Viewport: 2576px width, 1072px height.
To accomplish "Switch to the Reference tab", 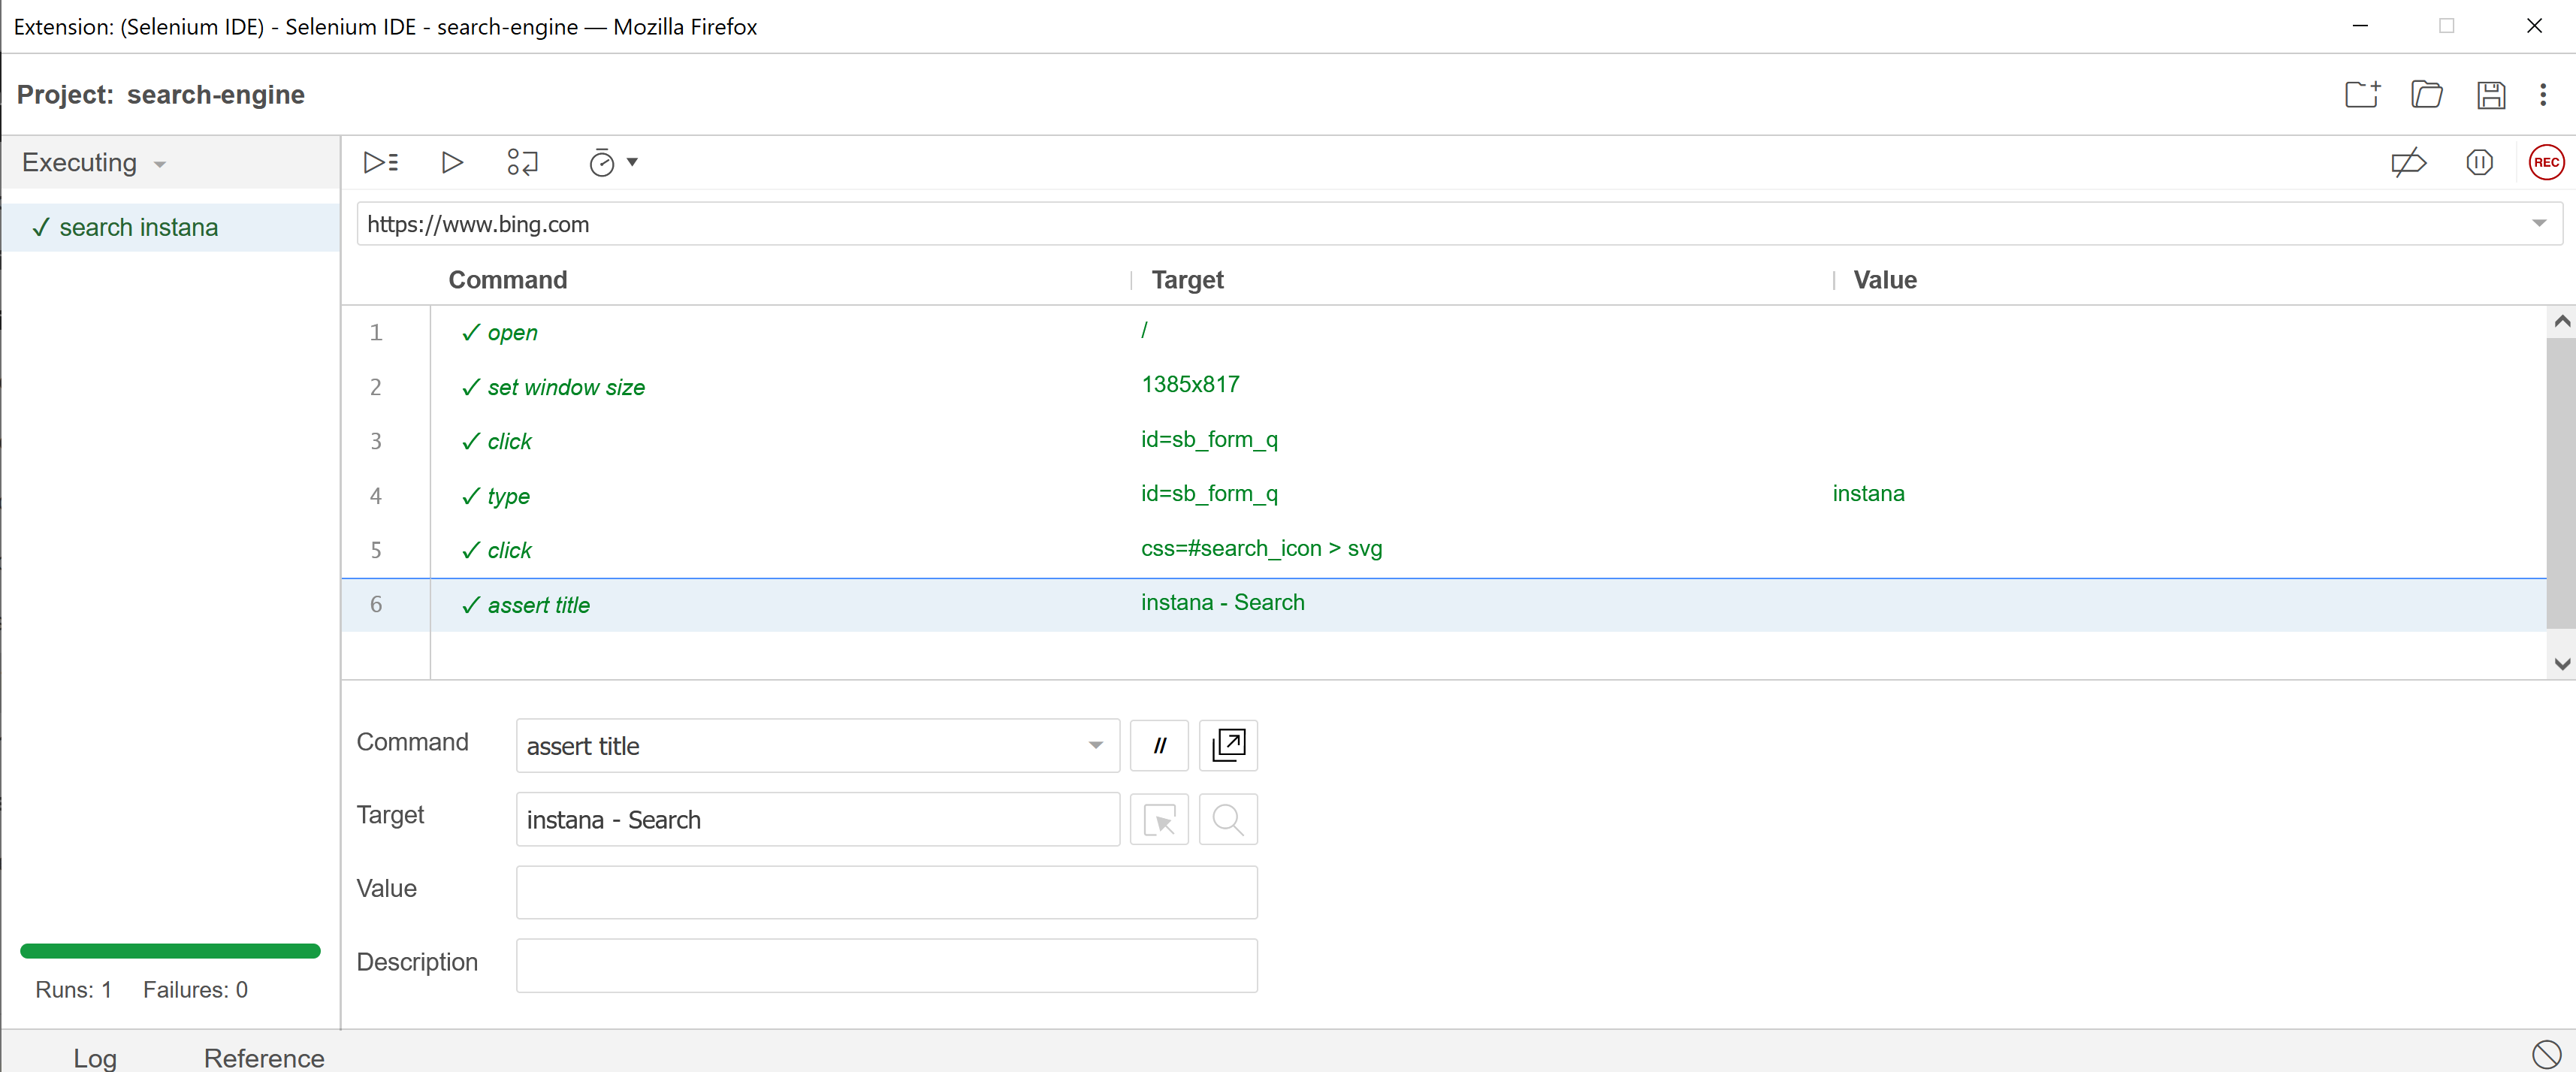I will (x=264, y=1057).
